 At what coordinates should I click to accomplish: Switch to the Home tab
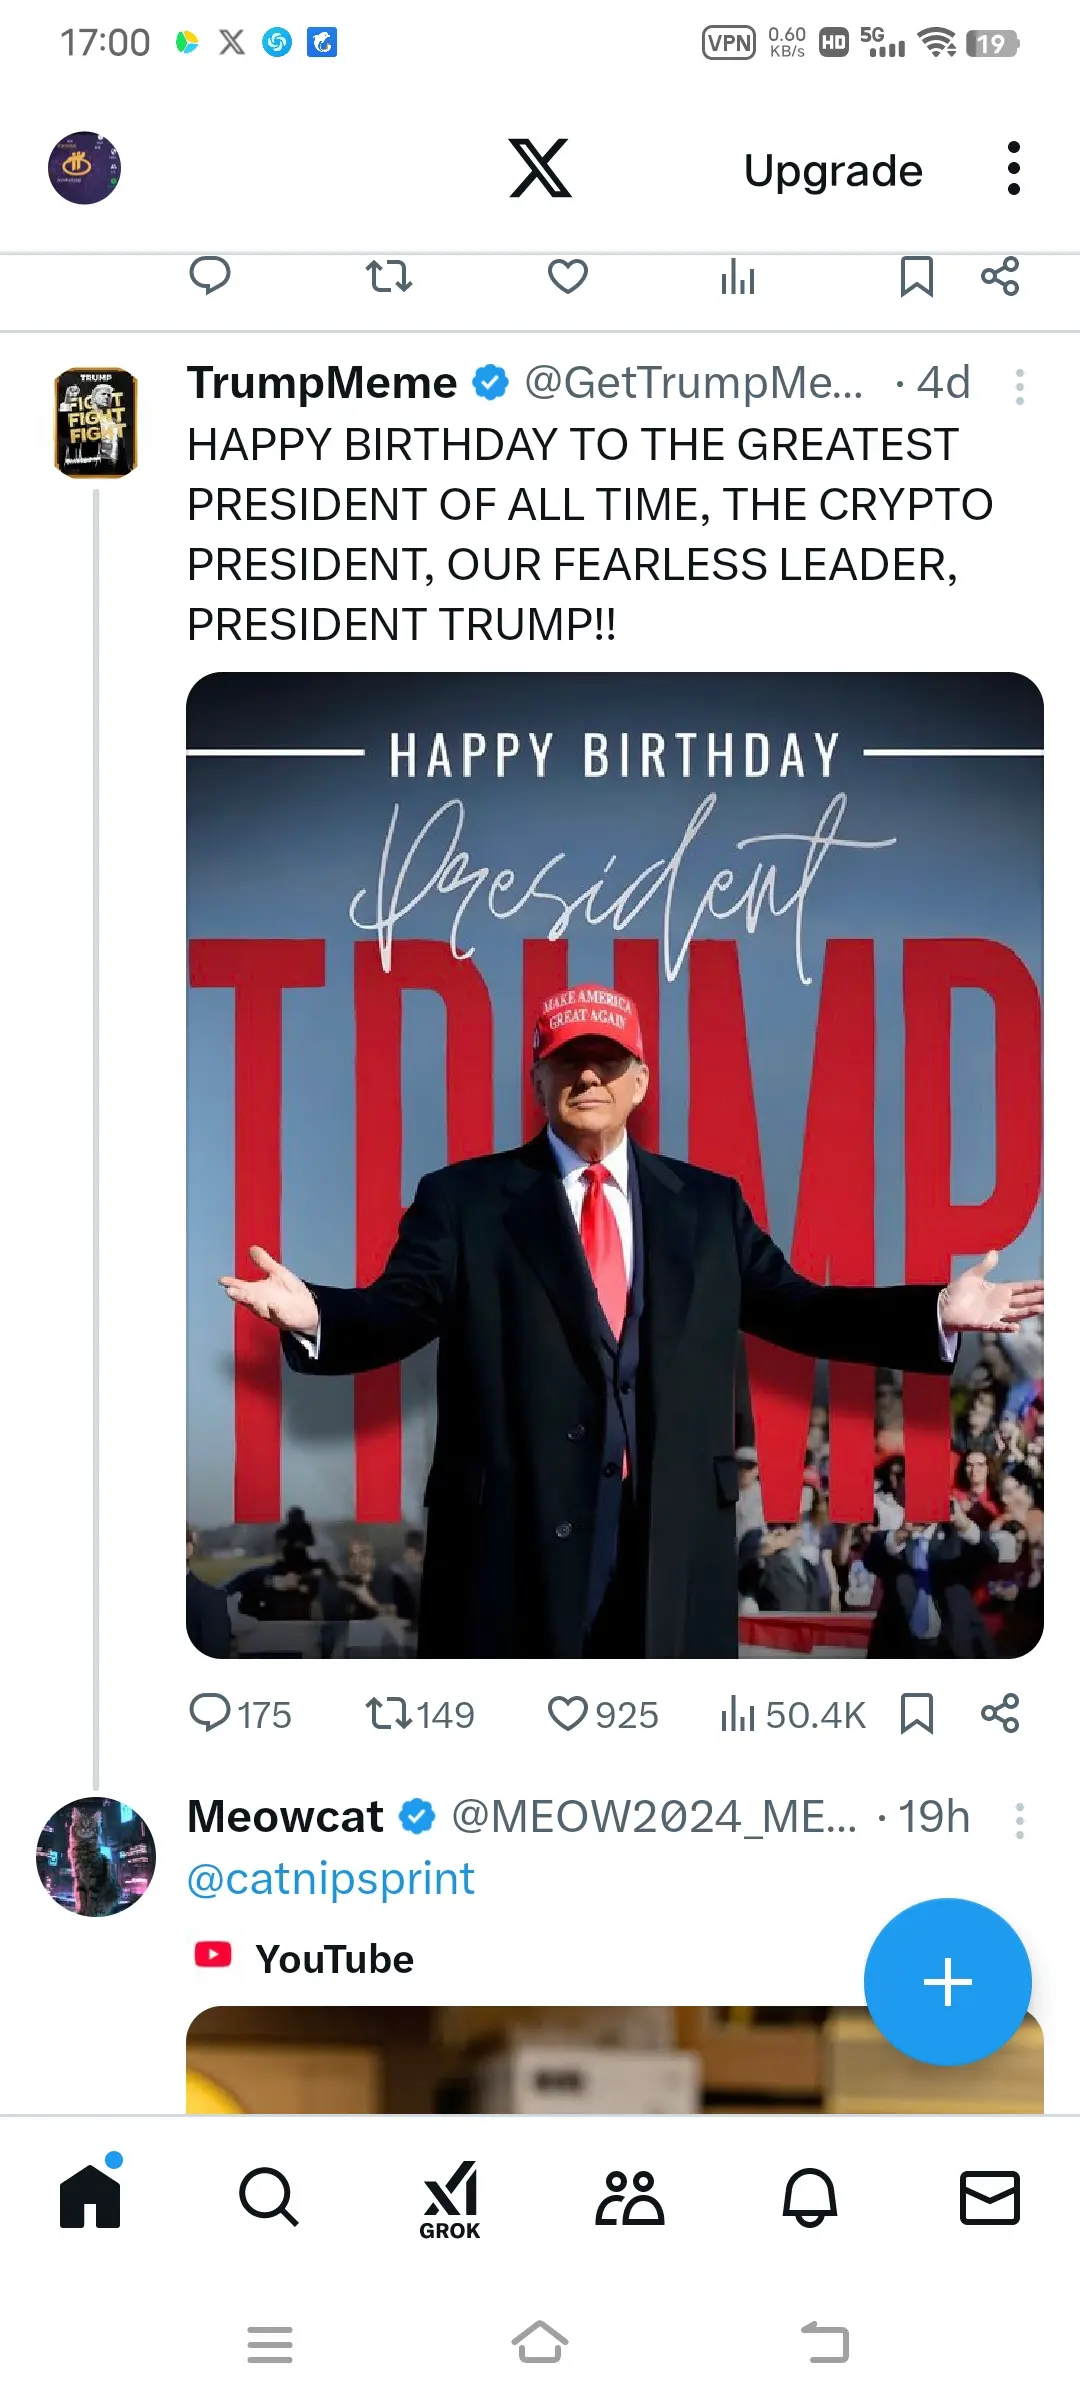coord(90,2198)
